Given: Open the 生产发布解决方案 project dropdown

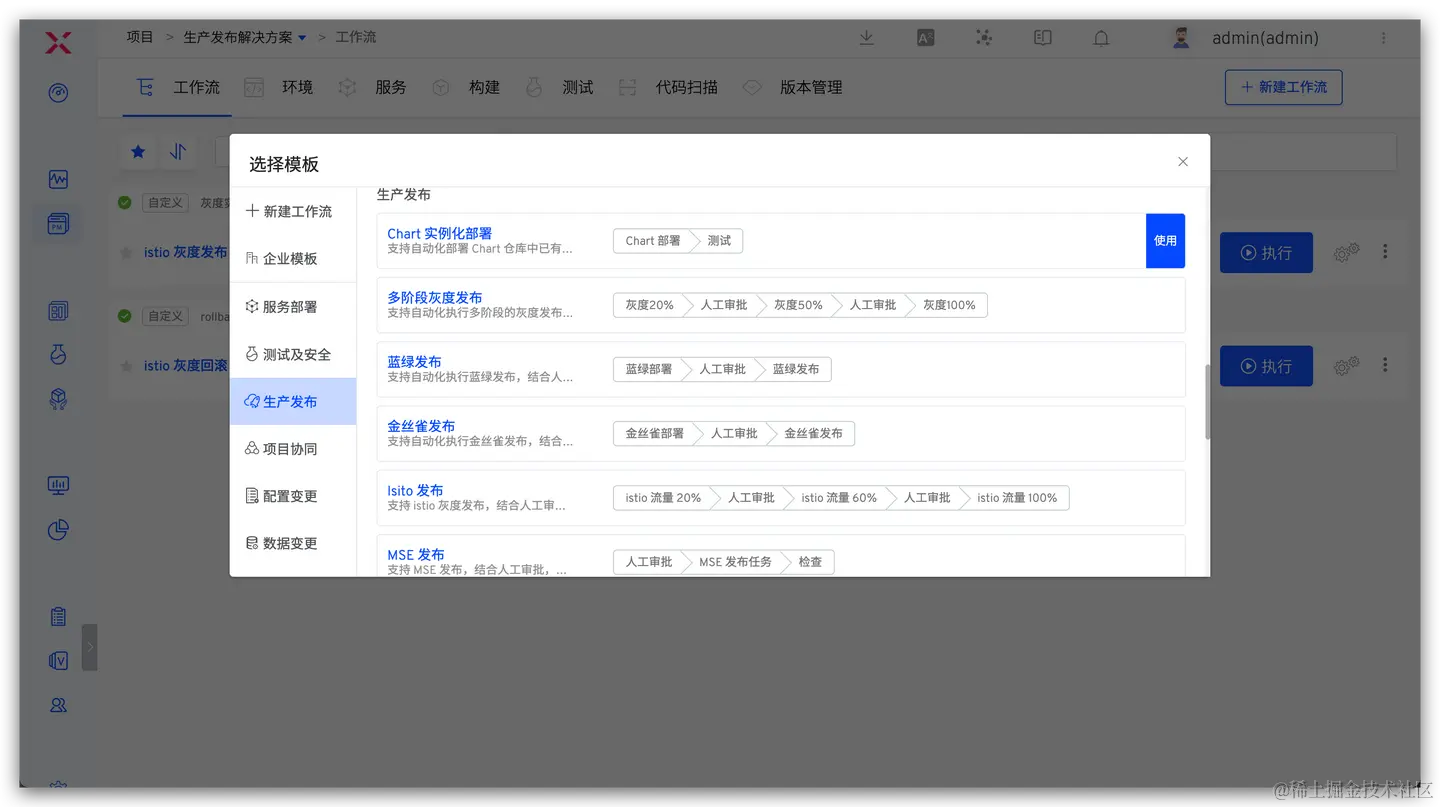Looking at the screenshot, I should (x=245, y=38).
